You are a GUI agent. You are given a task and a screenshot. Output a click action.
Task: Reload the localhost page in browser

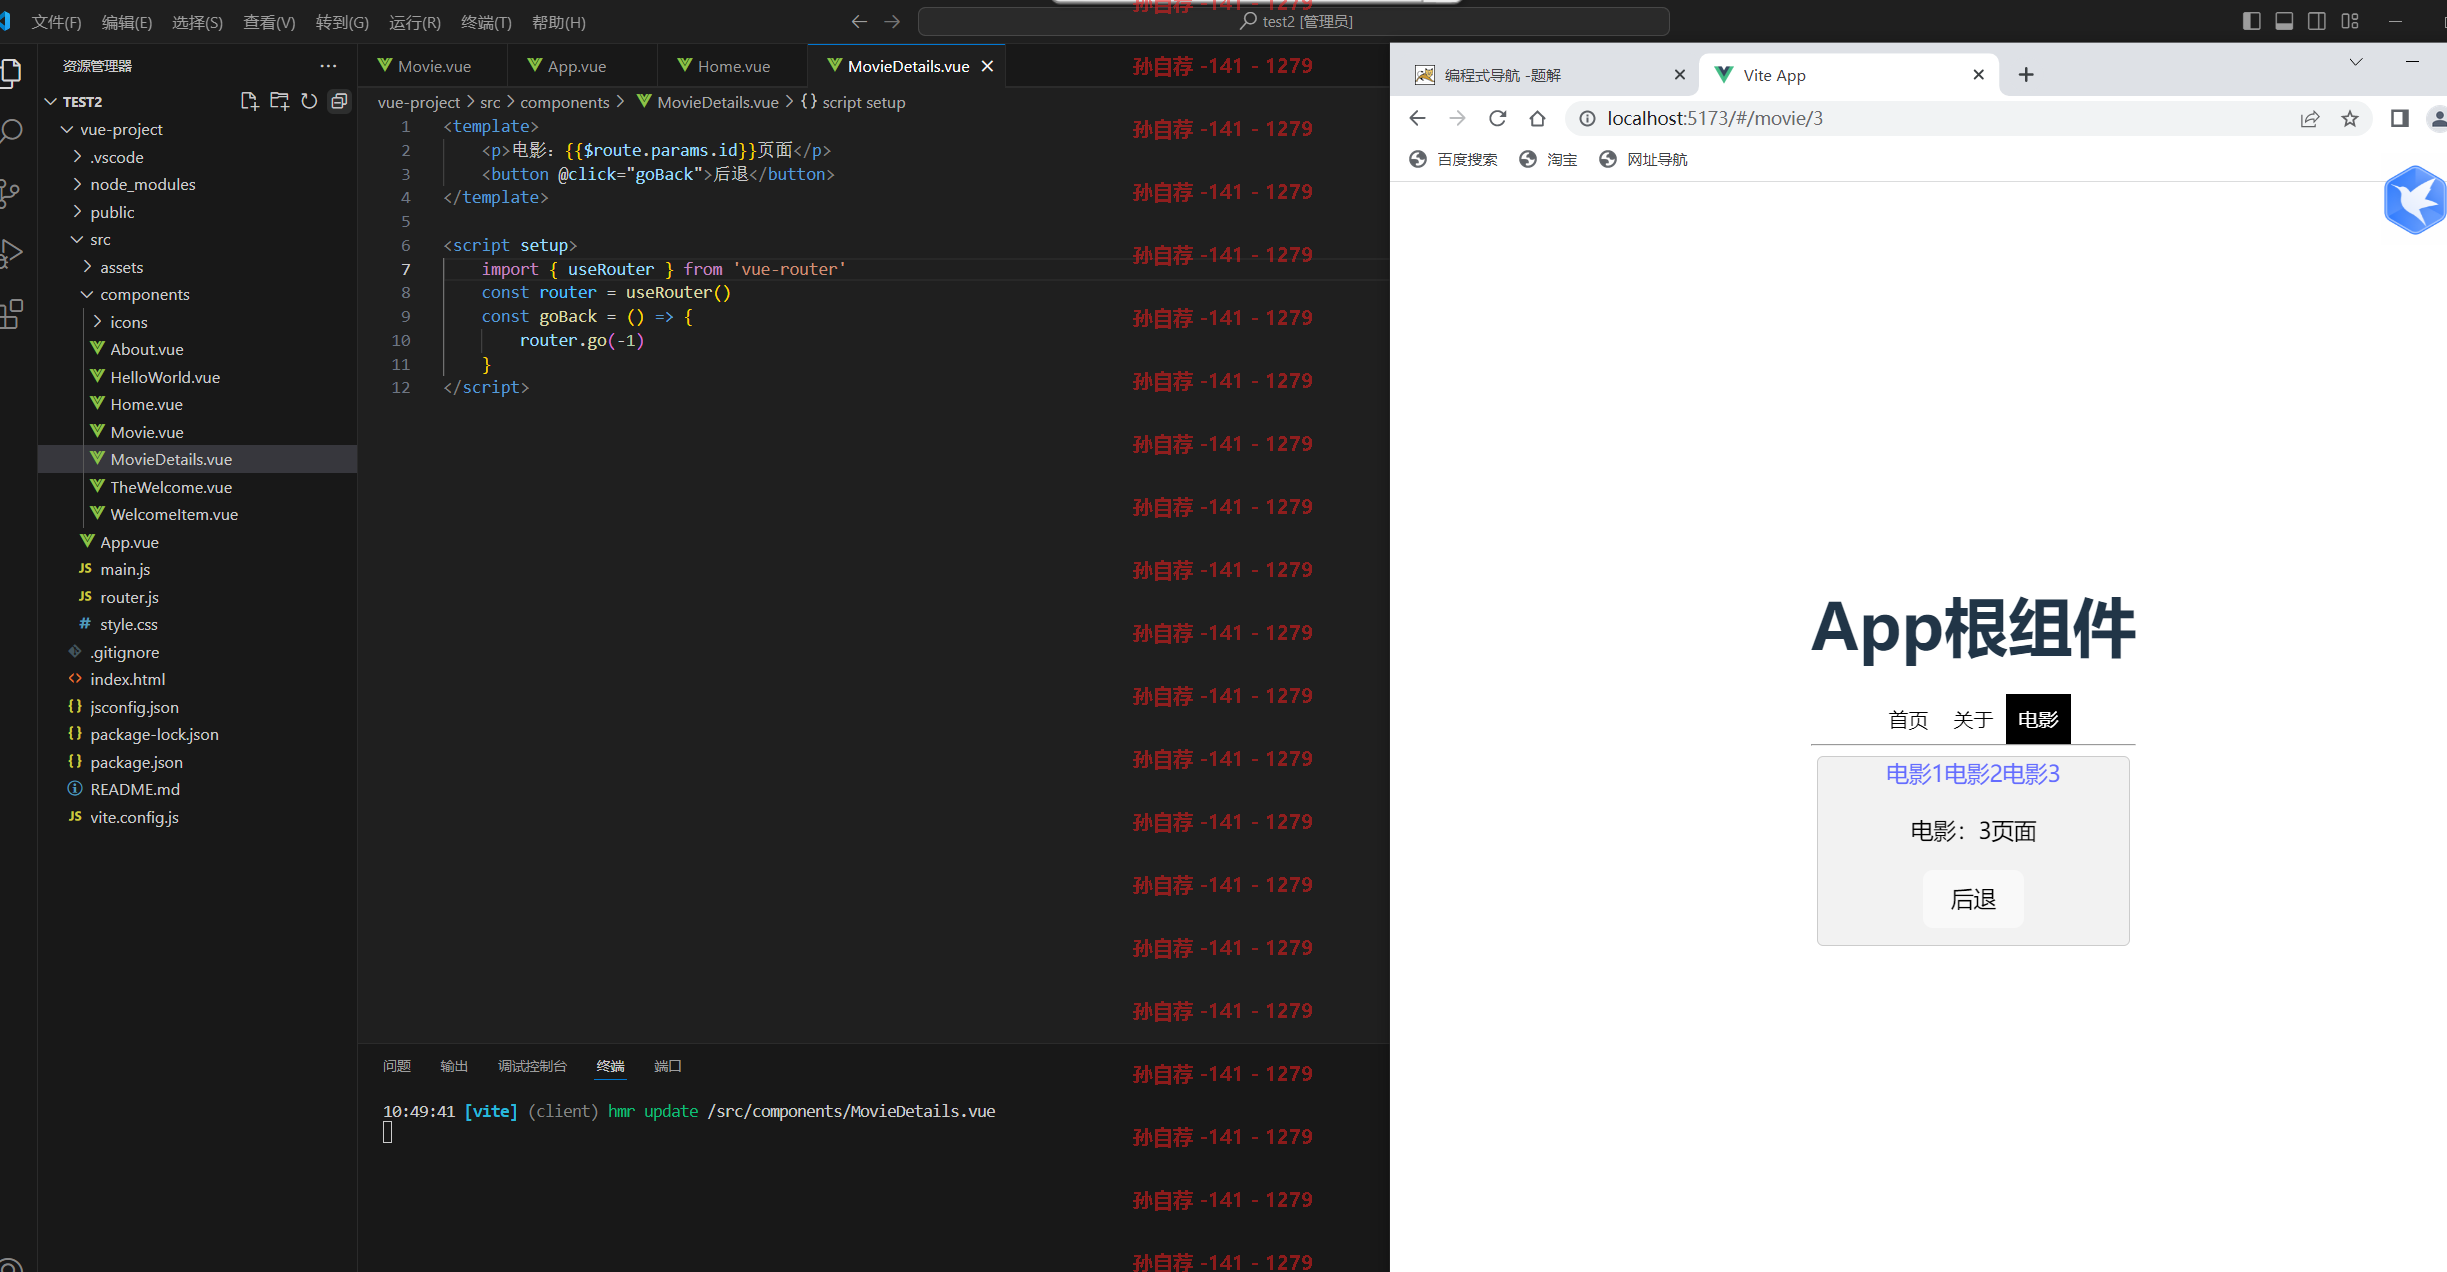pyautogui.click(x=1497, y=118)
